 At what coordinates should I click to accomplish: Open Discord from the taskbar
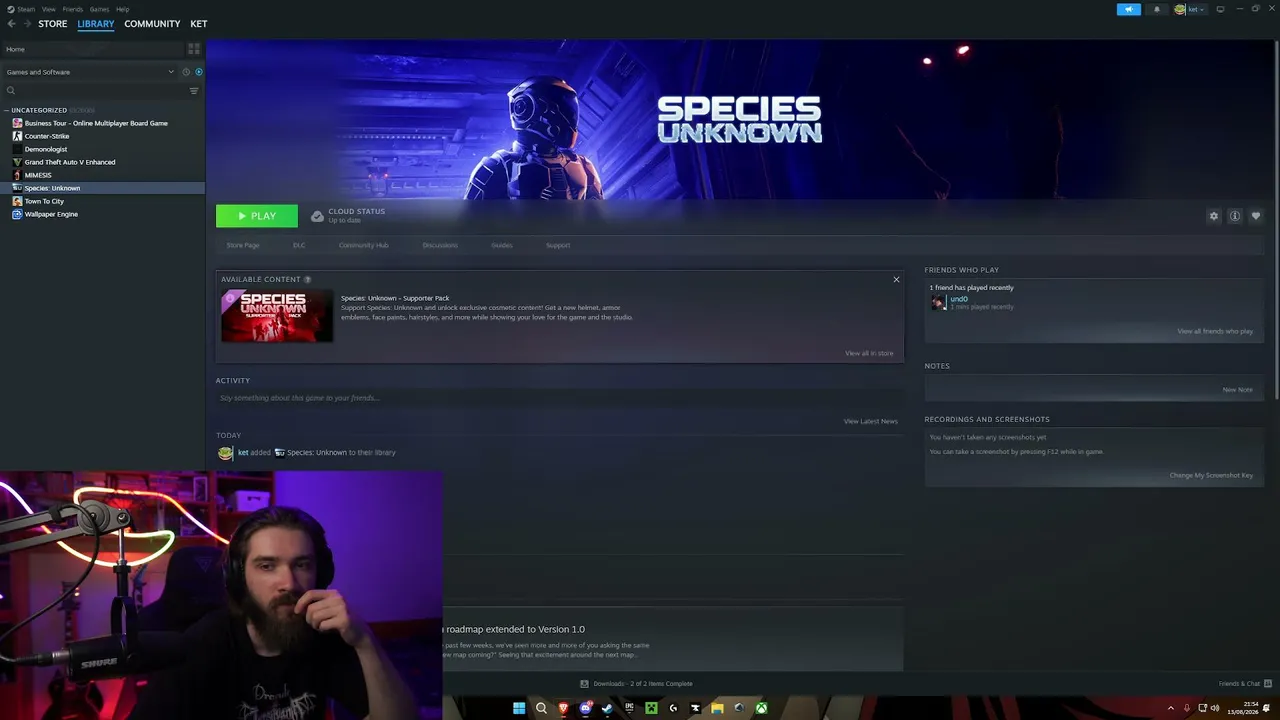(x=585, y=708)
